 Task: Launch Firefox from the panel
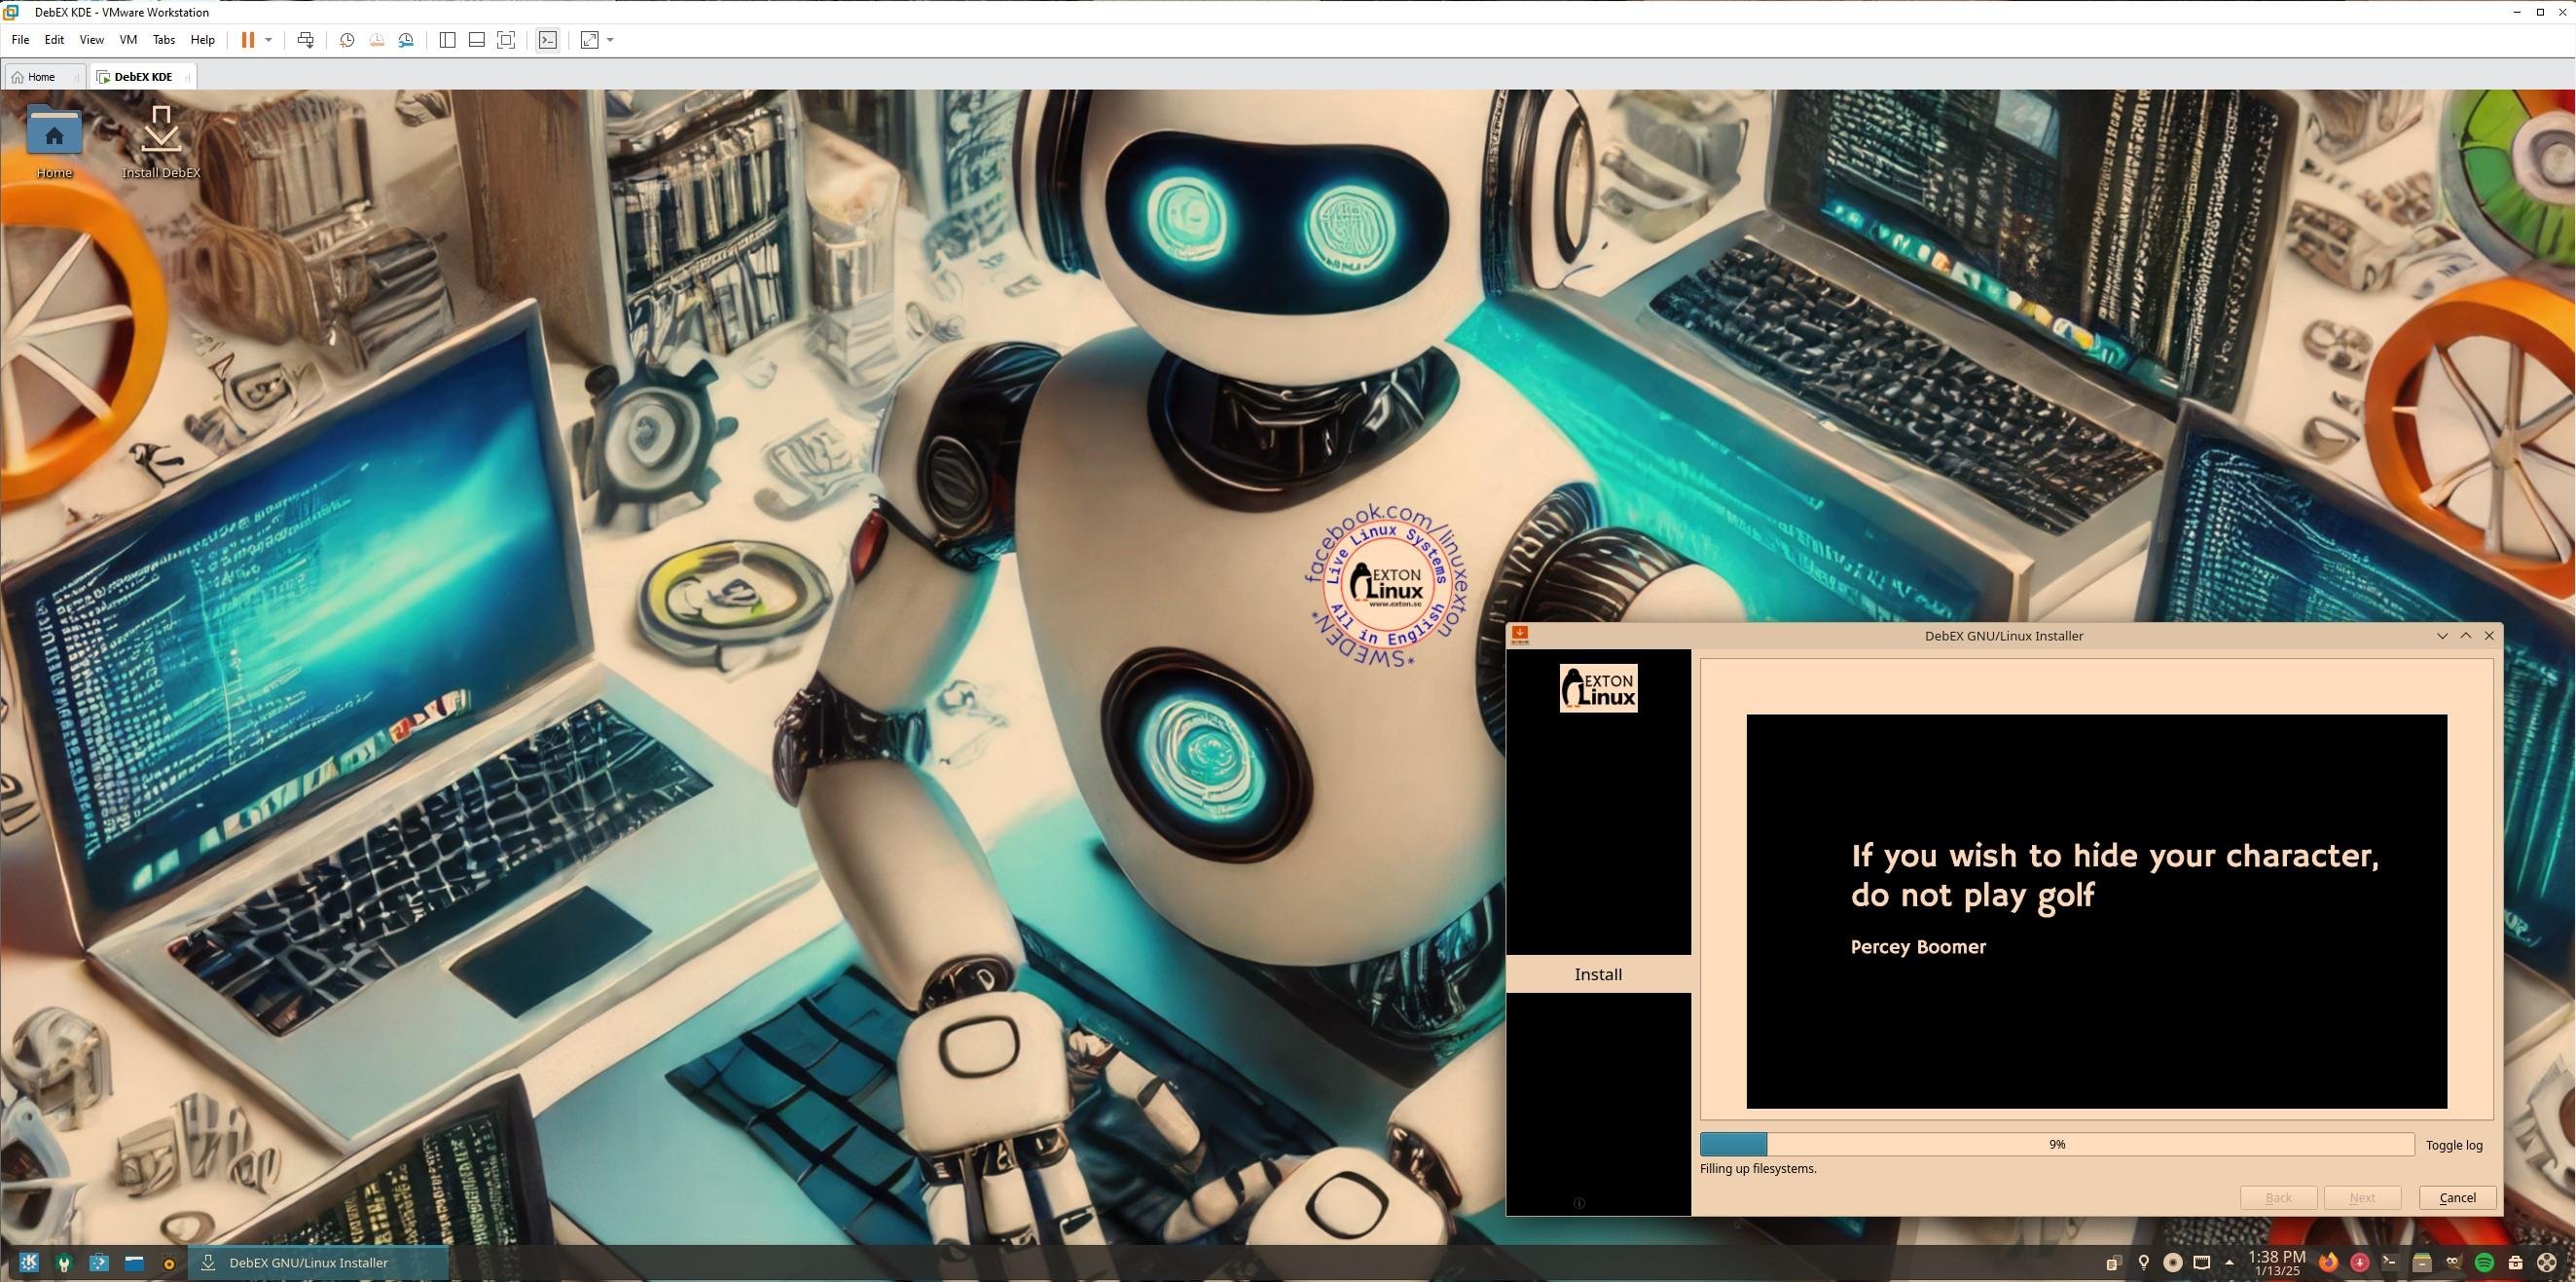click(2328, 1262)
